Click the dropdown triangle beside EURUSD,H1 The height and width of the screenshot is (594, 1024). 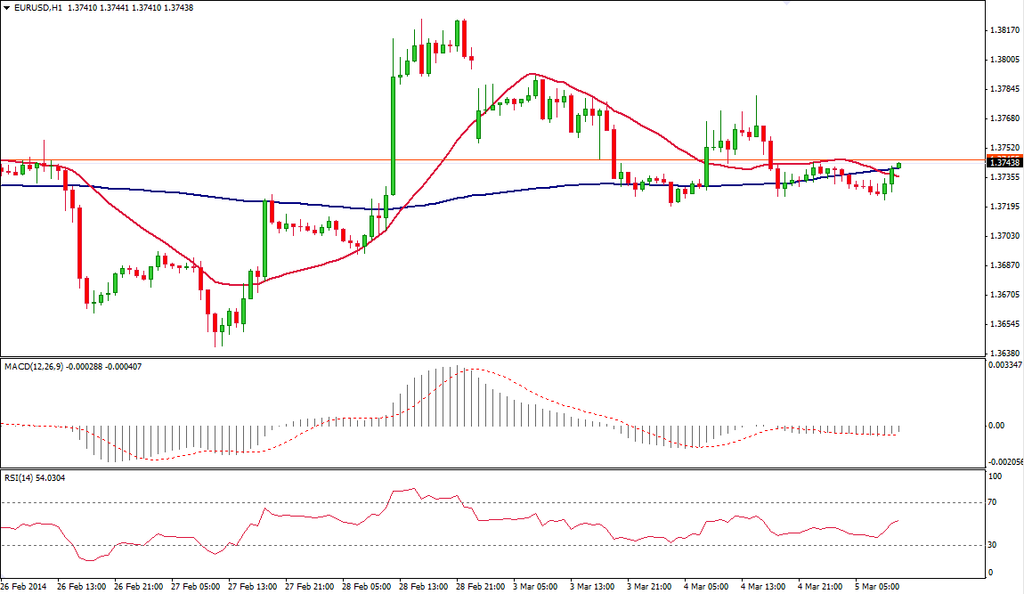point(7,7)
